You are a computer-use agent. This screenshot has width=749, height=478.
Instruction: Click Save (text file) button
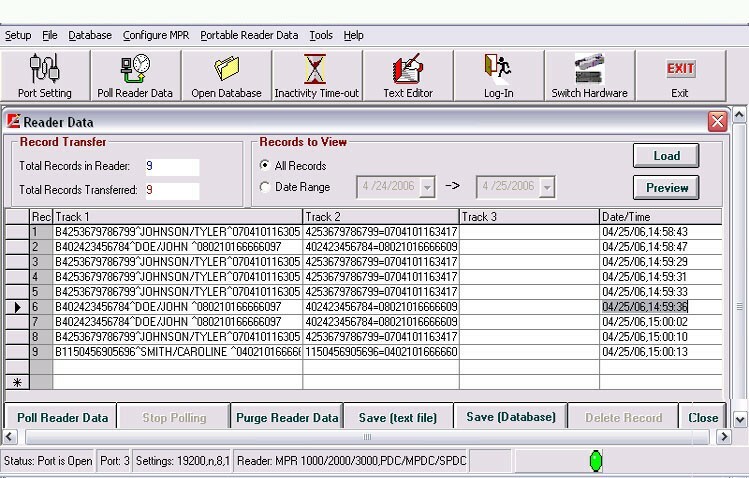coord(398,417)
